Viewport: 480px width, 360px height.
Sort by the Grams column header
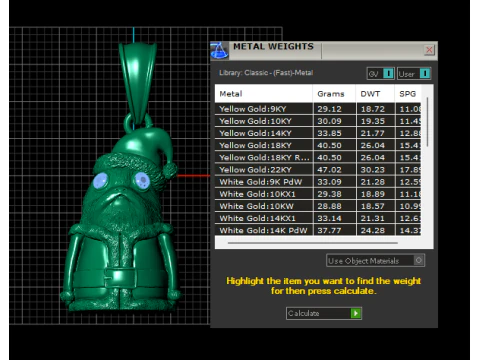click(334, 94)
